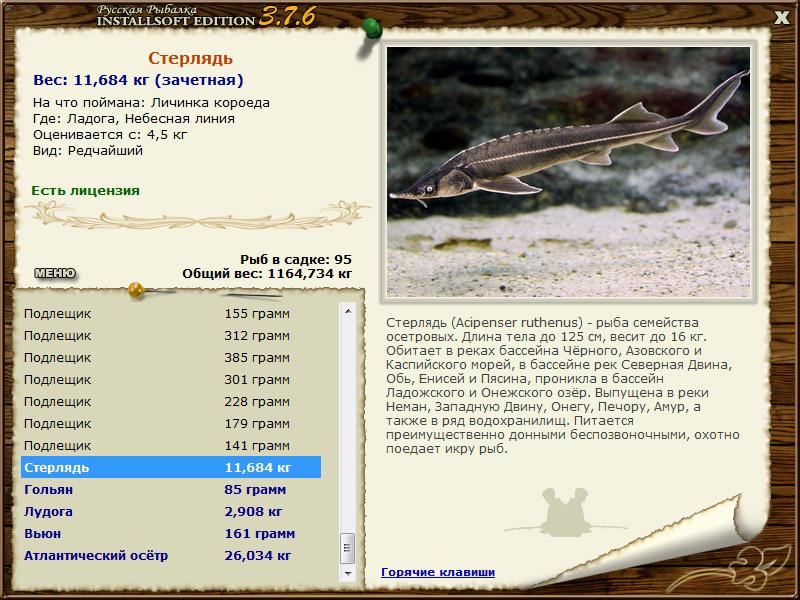Click the Есть лицензия label
The width and height of the screenshot is (800, 600).
(x=85, y=190)
